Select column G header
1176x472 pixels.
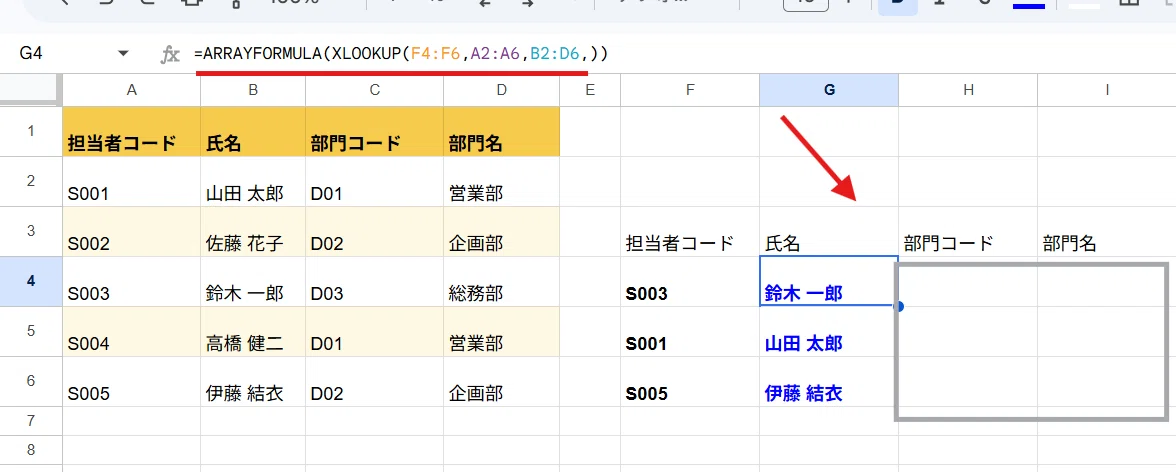[x=829, y=90]
